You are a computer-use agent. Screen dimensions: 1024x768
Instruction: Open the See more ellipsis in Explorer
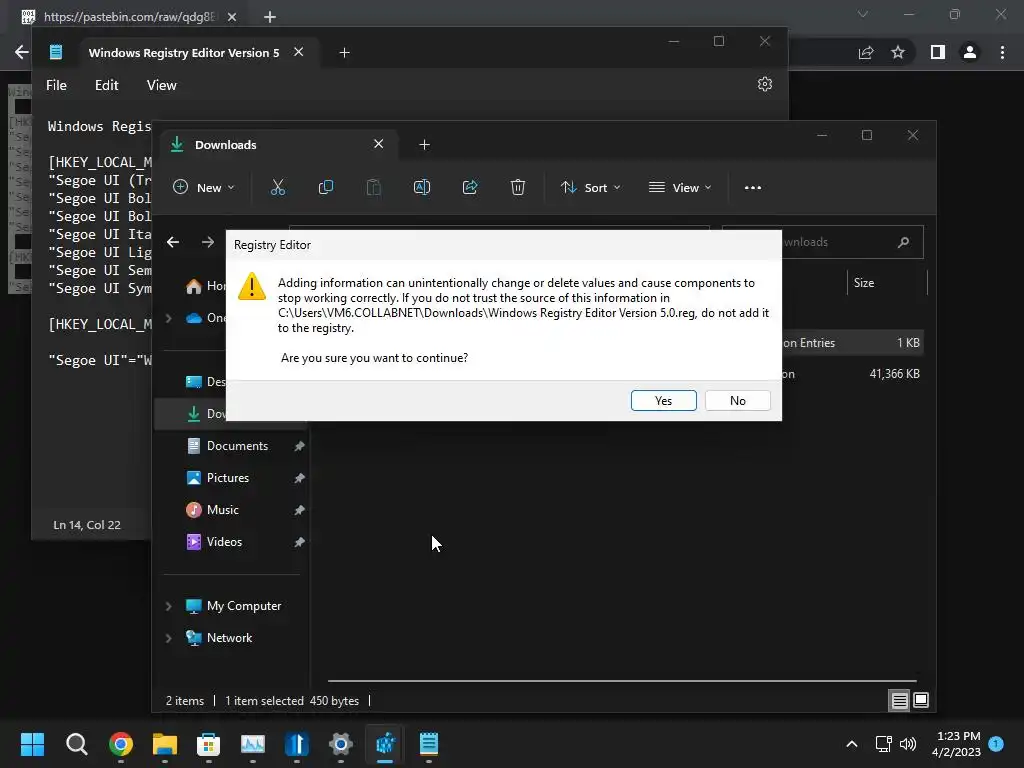point(752,187)
